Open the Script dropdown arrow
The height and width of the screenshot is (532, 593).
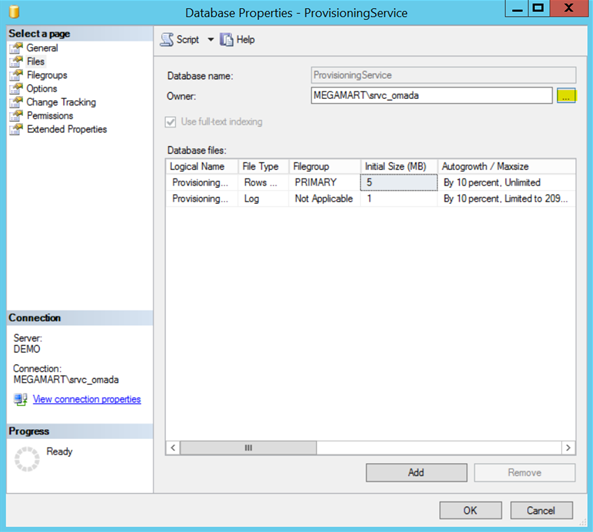click(x=210, y=39)
